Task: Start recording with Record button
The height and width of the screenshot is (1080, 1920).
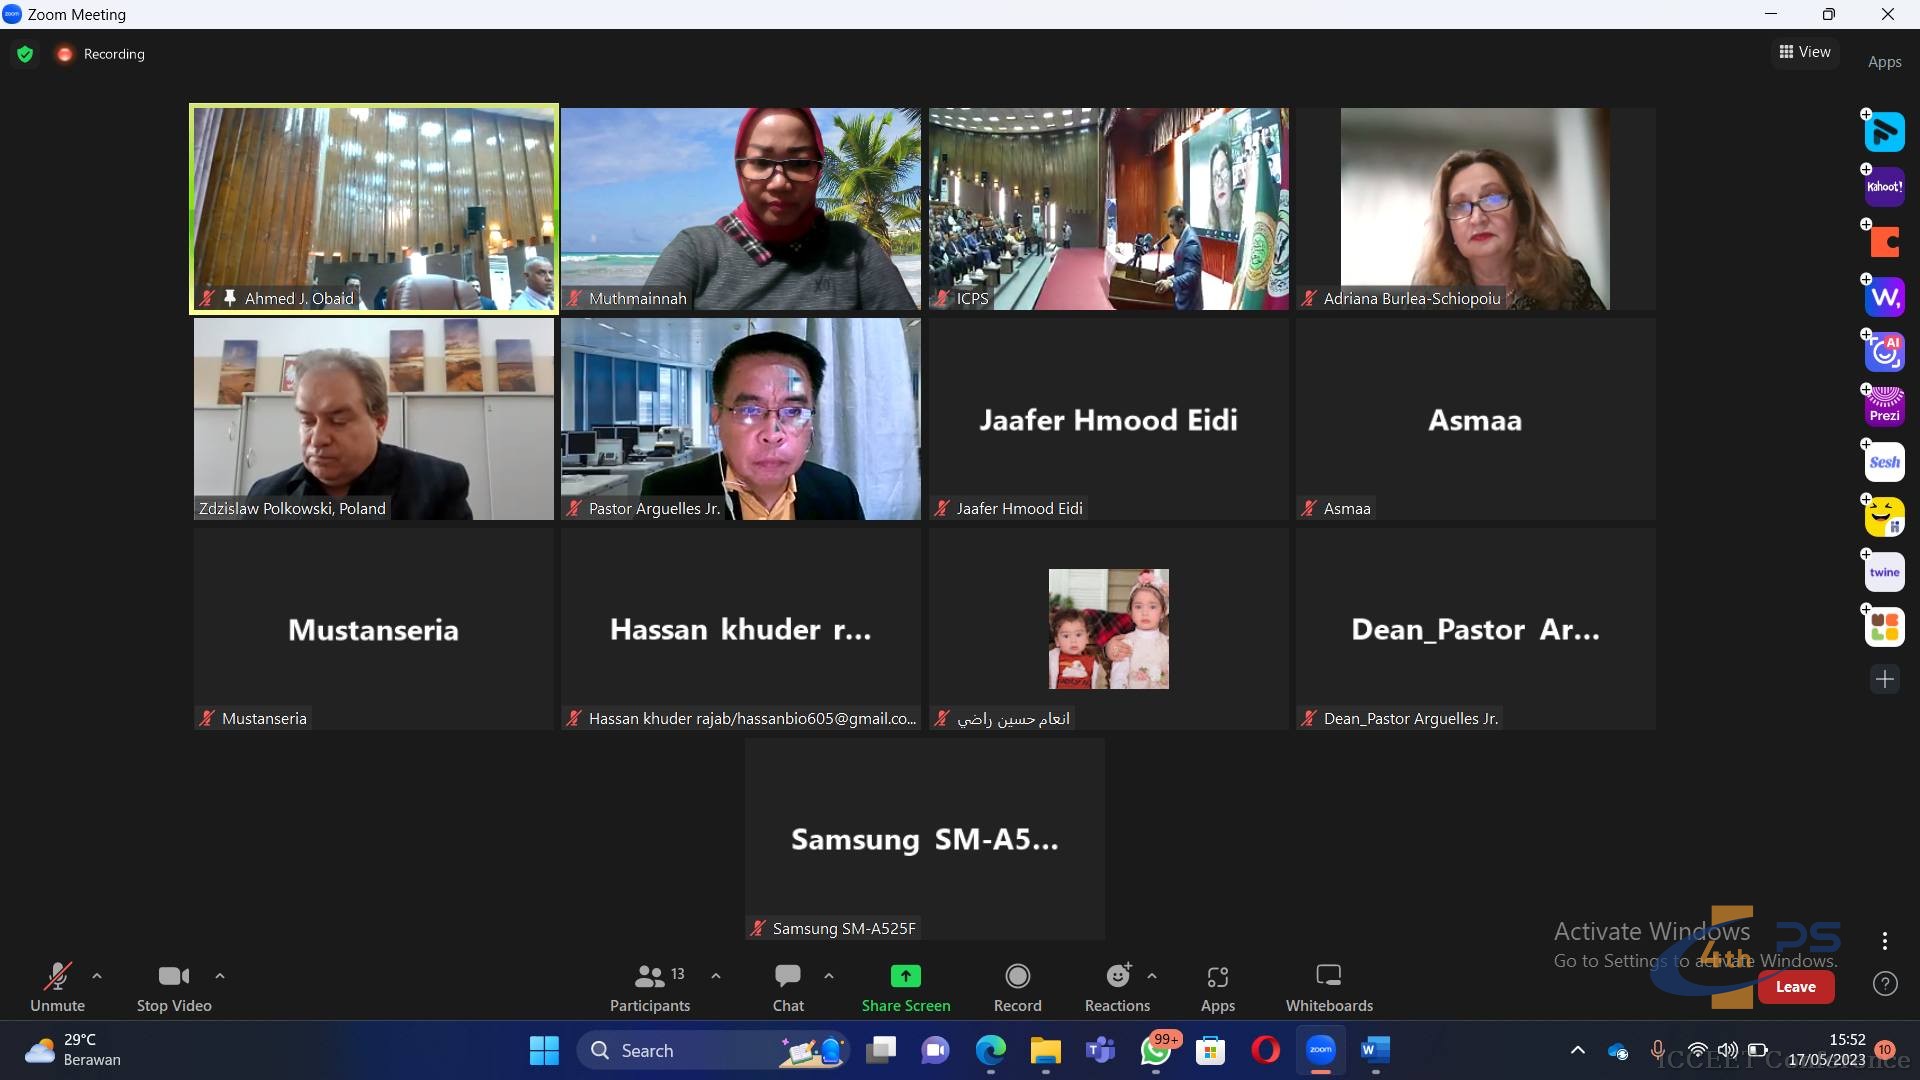Action: coord(1017,987)
